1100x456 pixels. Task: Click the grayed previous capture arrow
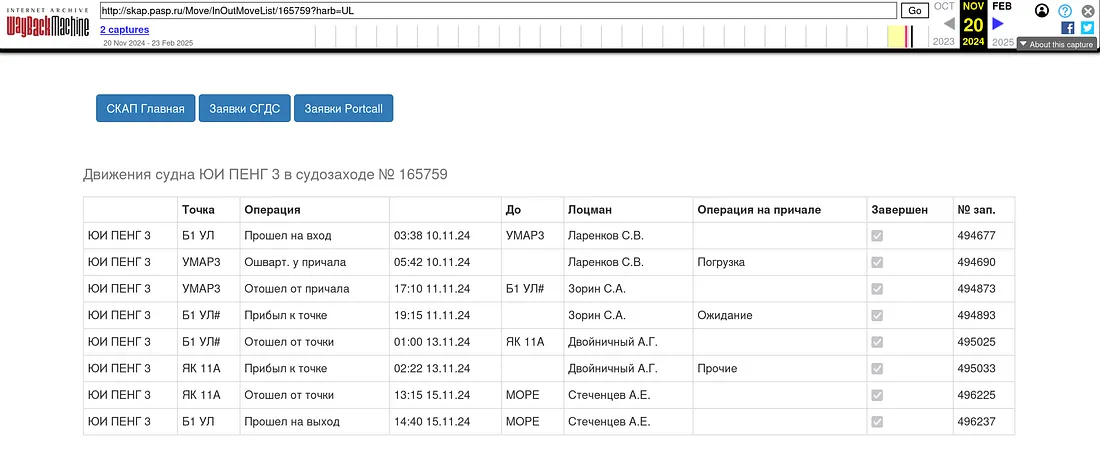(x=949, y=23)
